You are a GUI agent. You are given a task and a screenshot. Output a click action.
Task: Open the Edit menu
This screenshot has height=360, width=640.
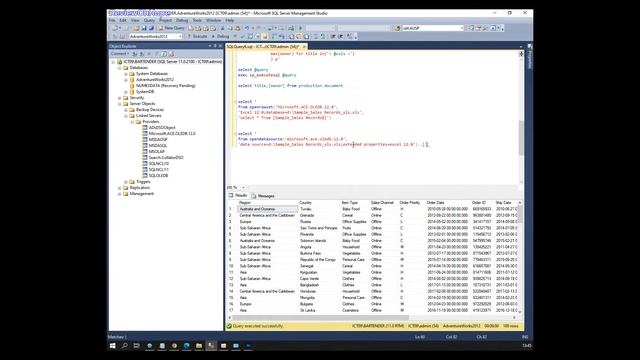click(x=123, y=20)
